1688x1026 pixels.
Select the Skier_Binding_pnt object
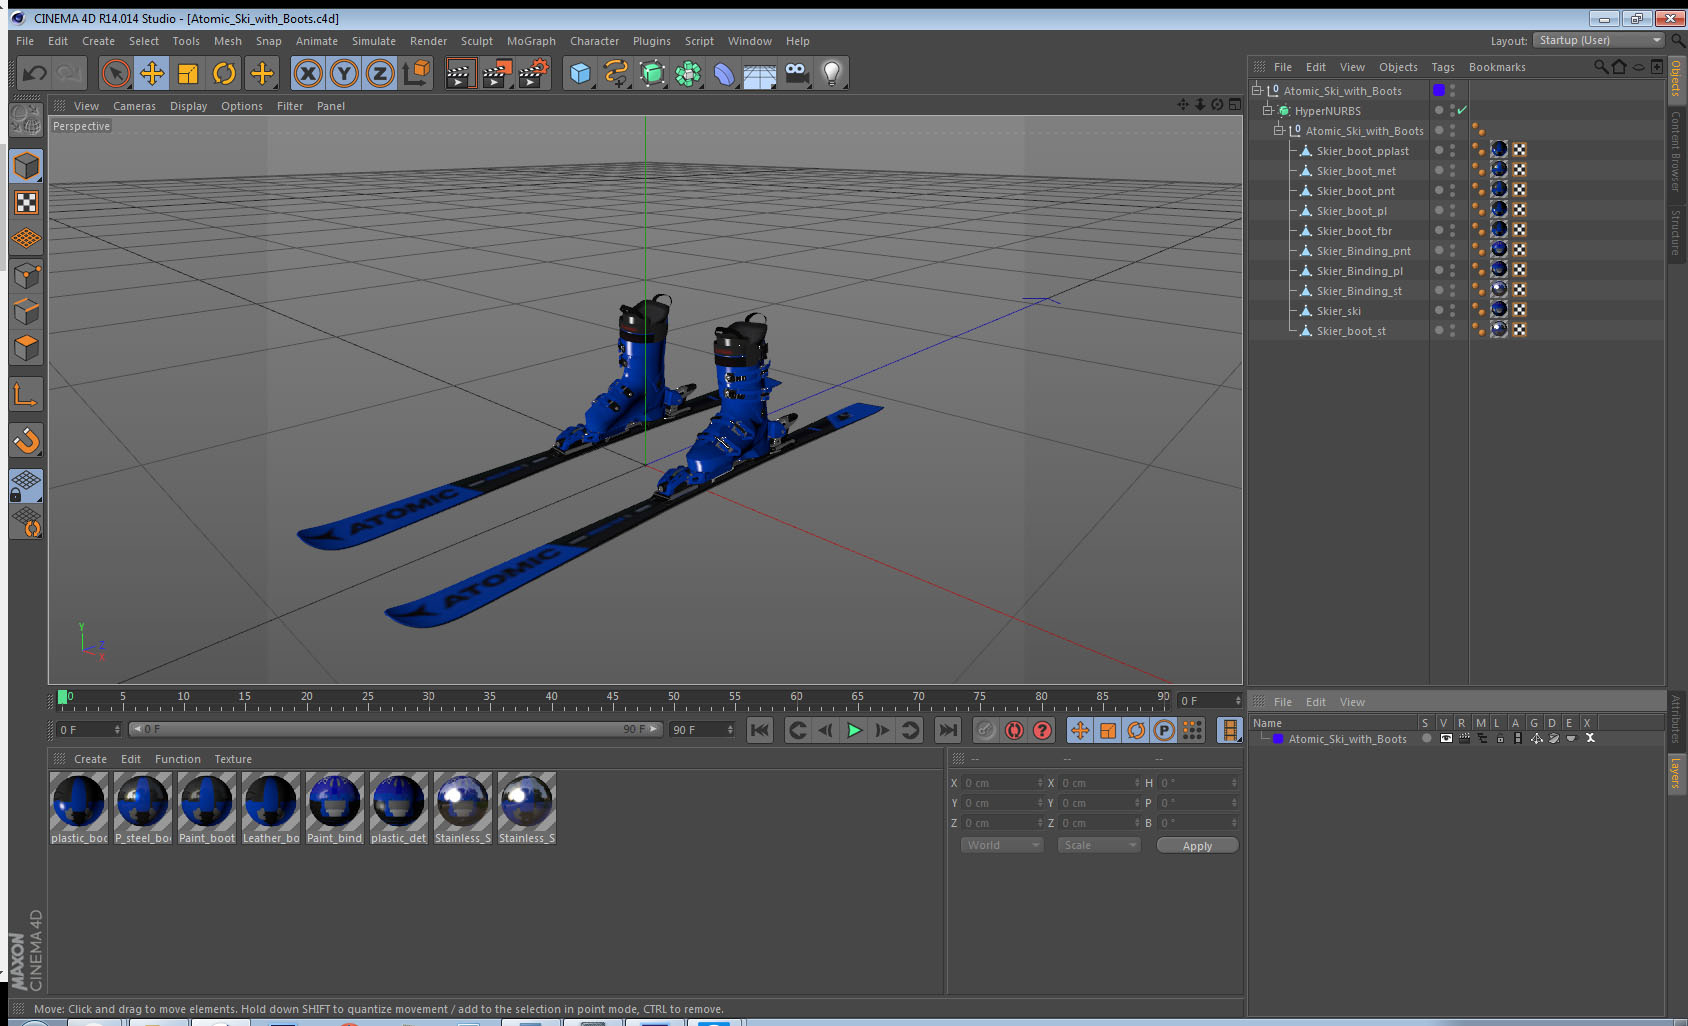(x=1364, y=251)
